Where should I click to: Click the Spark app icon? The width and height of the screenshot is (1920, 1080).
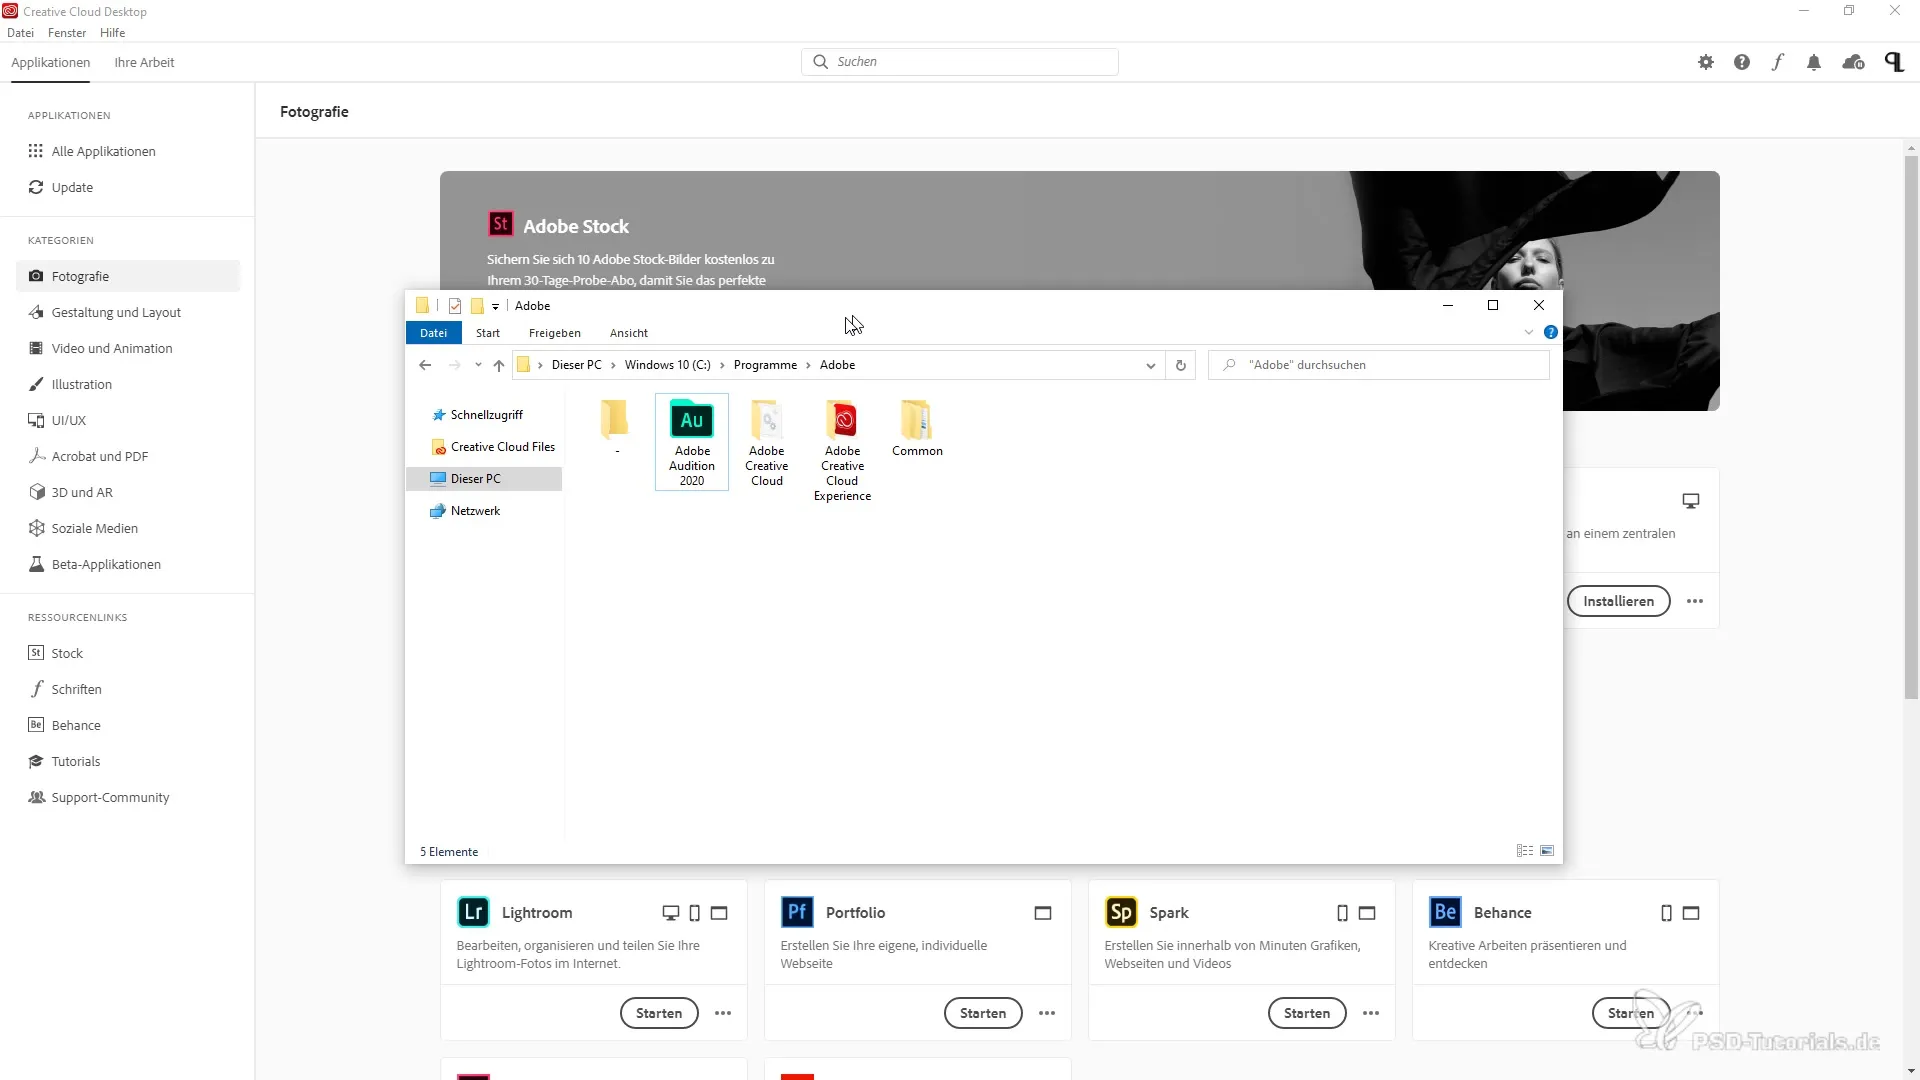click(1121, 912)
